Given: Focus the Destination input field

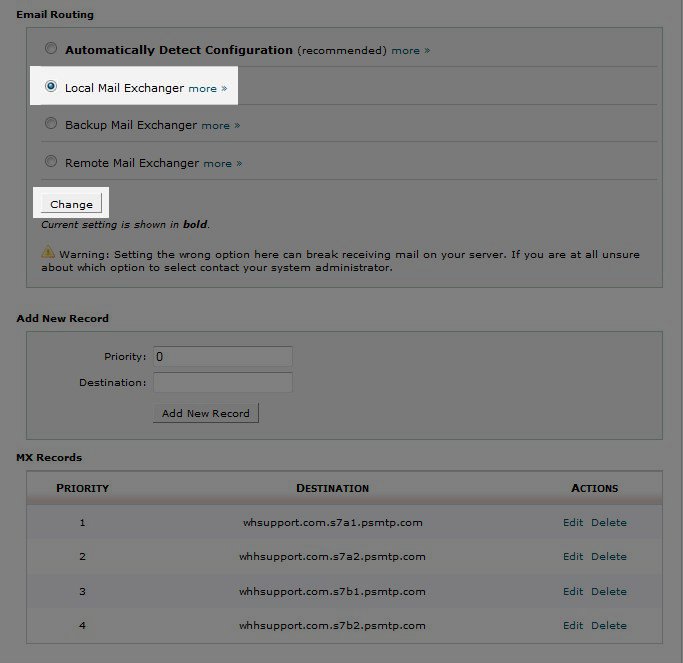Looking at the screenshot, I should 222,382.
